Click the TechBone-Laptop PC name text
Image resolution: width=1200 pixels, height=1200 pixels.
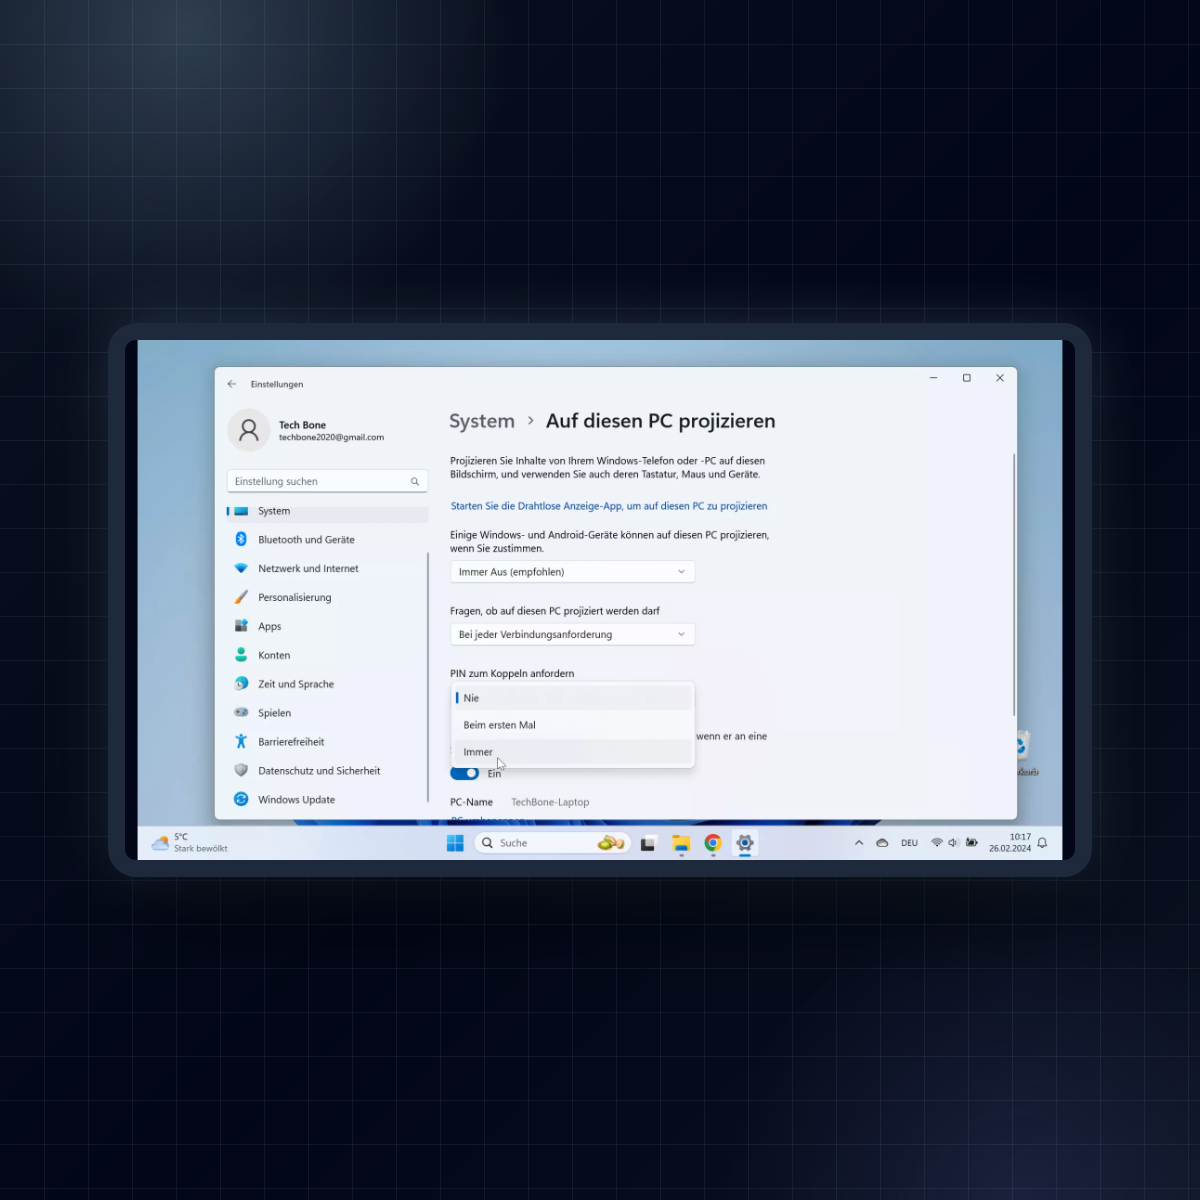[550, 802]
